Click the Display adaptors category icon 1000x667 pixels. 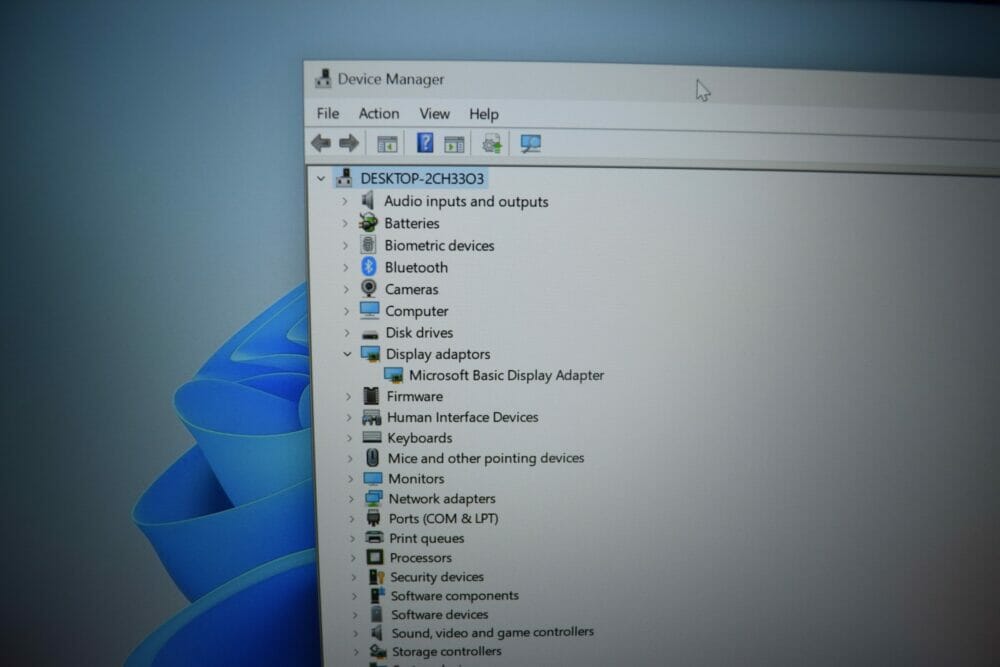[x=371, y=354]
